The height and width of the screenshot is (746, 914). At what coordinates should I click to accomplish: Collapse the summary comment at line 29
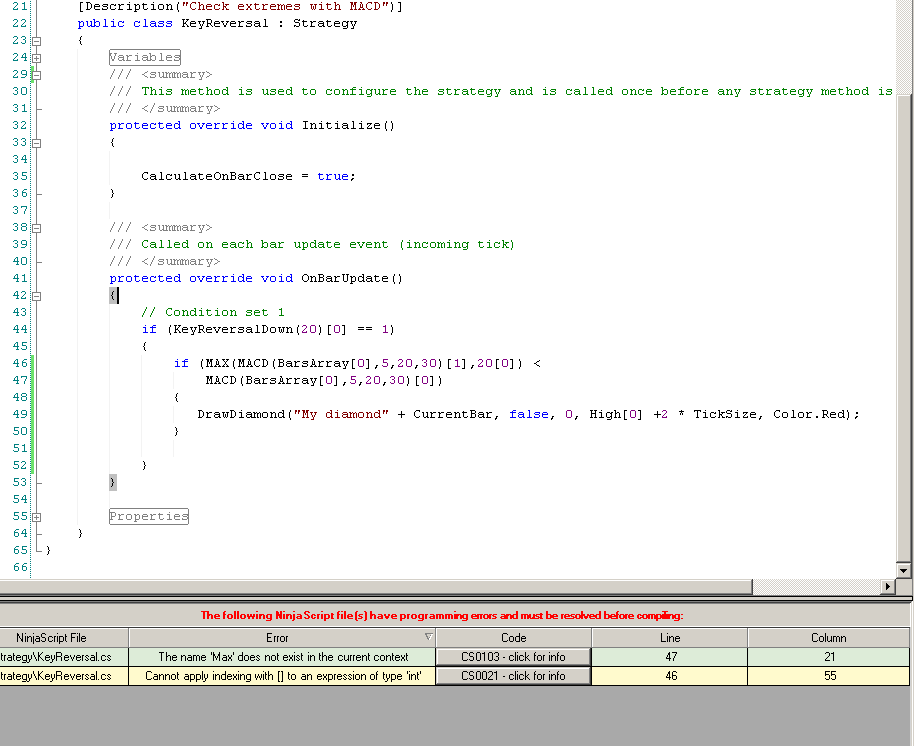(x=36, y=75)
